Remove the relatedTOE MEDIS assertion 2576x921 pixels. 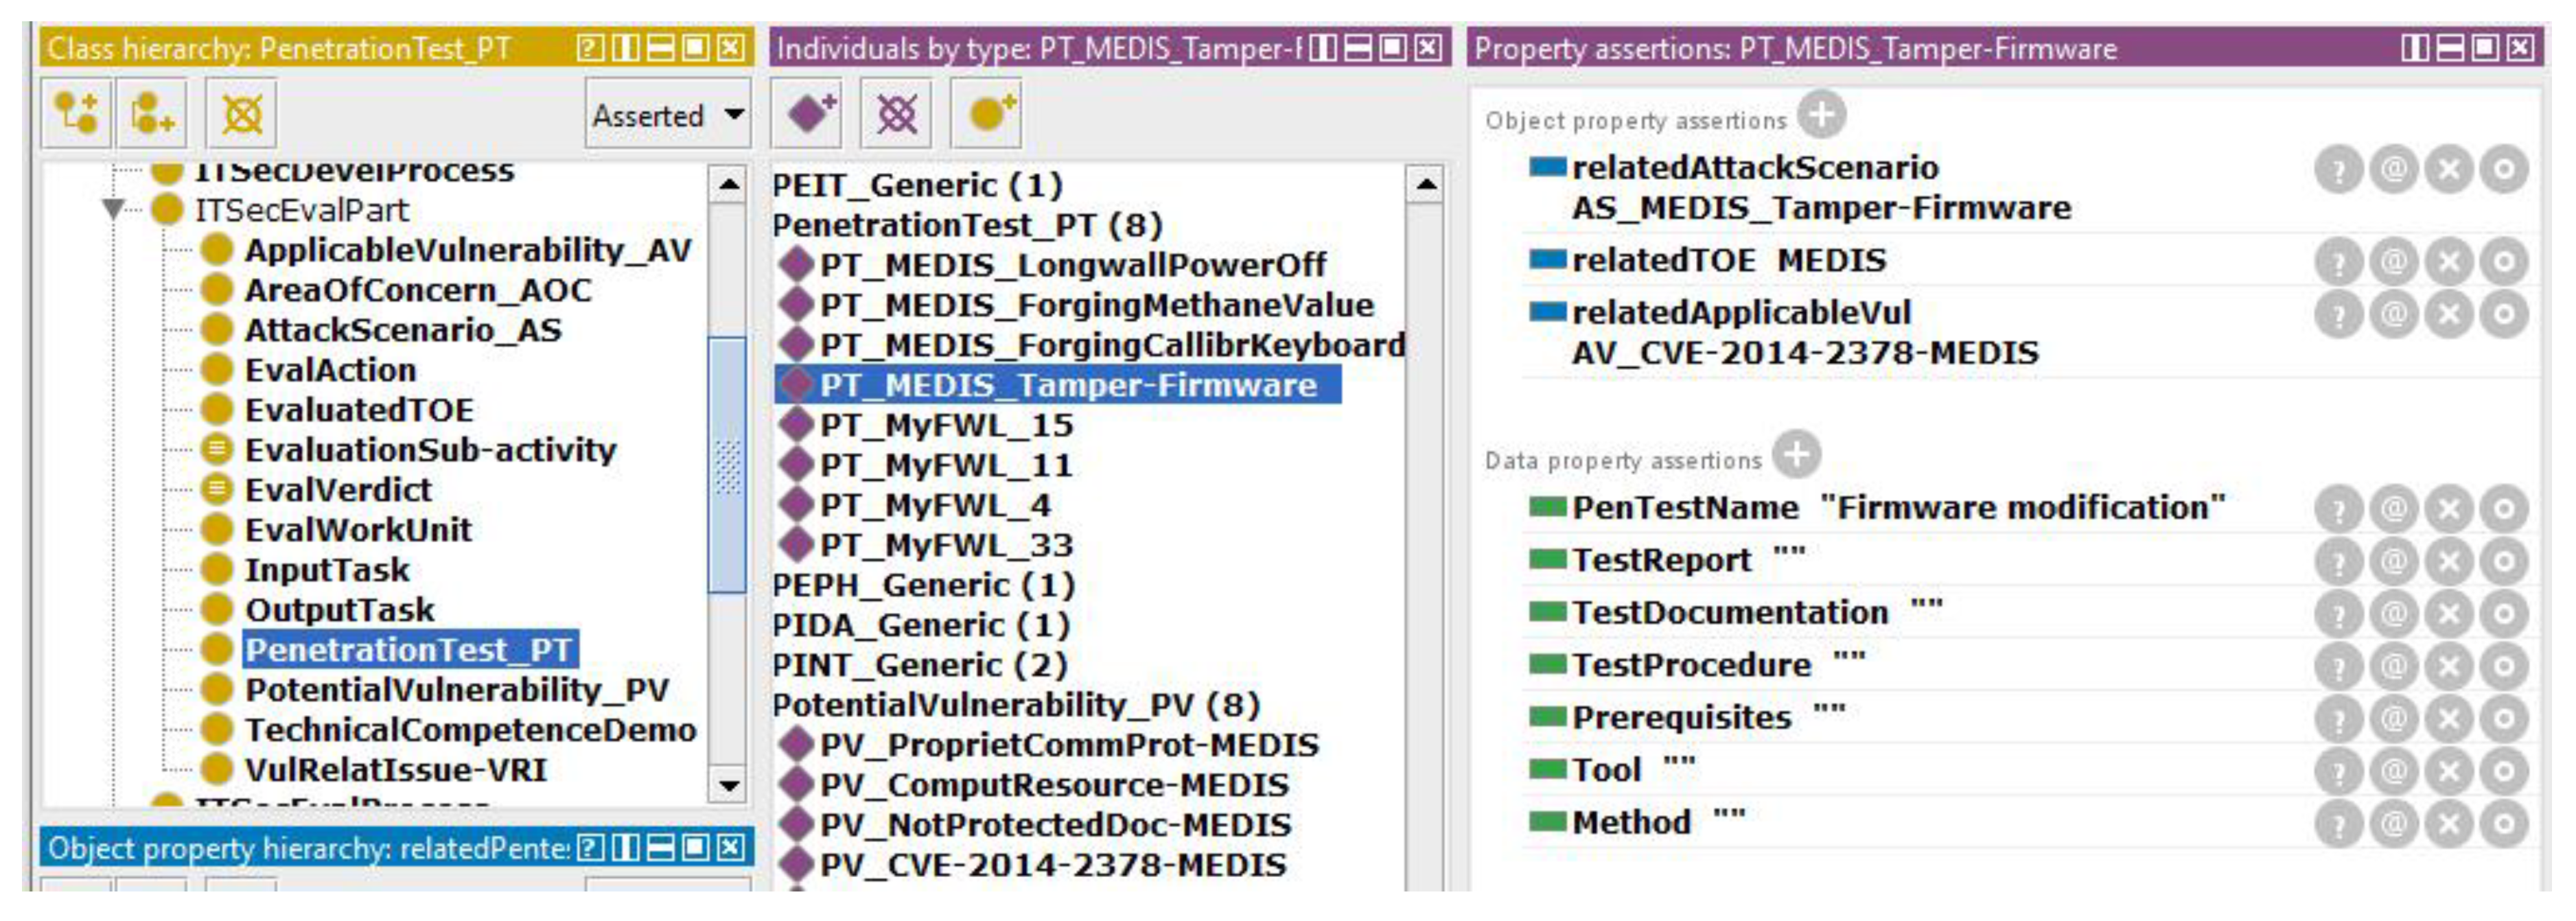coord(2449,262)
